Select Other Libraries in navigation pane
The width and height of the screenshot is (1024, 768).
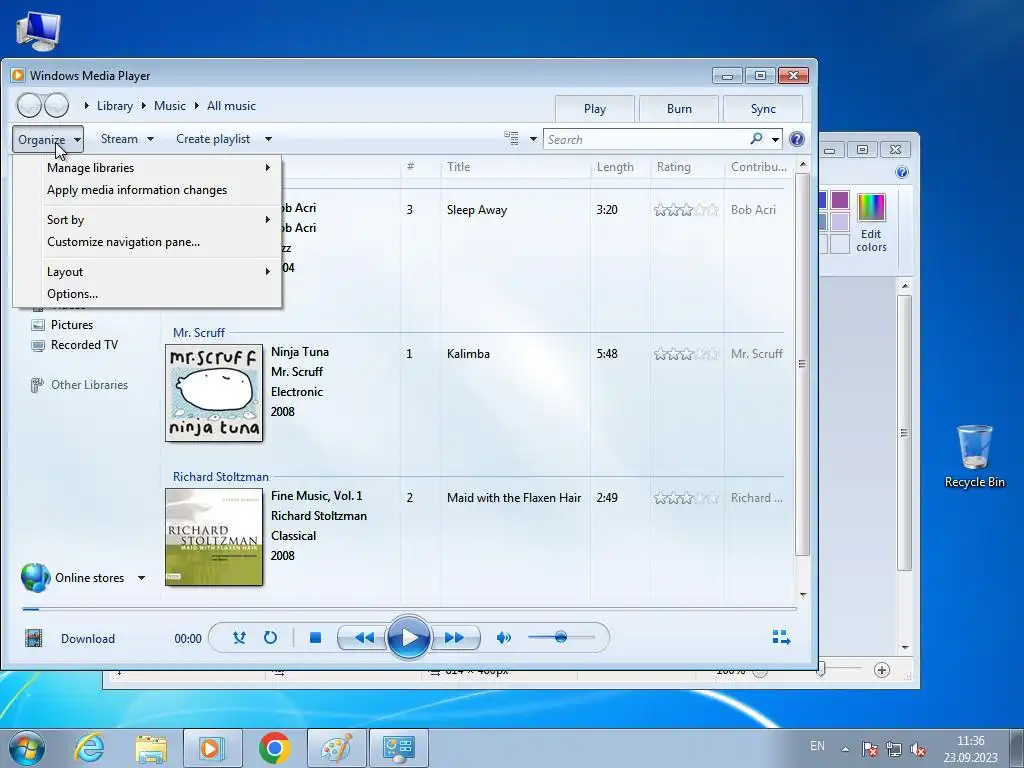click(x=89, y=385)
